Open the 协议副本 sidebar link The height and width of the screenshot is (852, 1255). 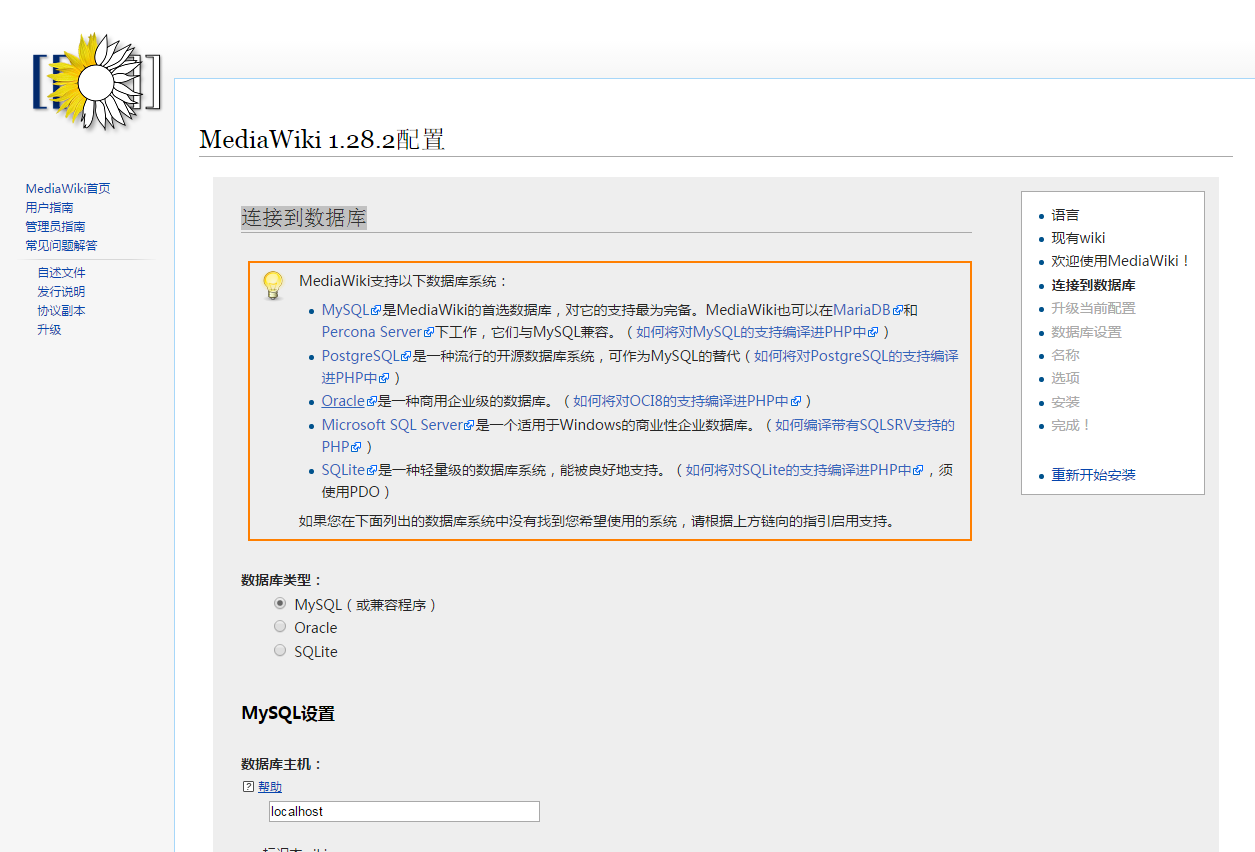[x=61, y=310]
